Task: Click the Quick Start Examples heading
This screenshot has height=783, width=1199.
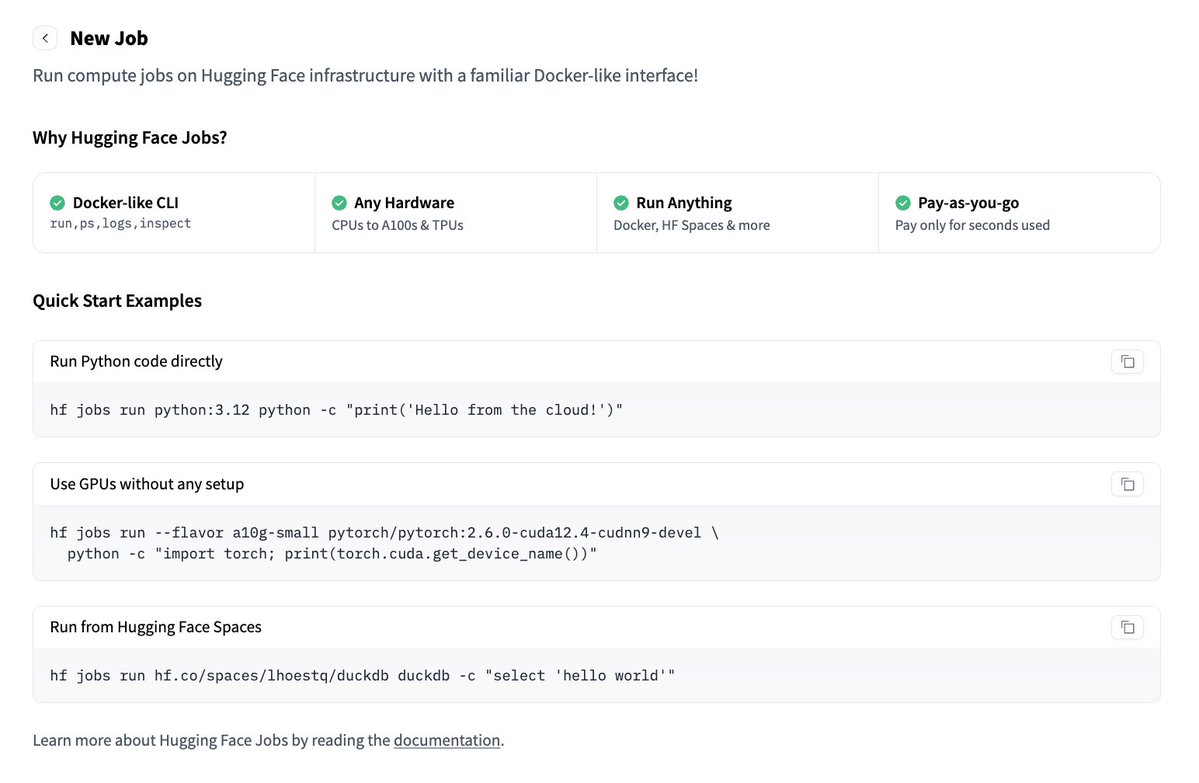Action: pos(117,301)
